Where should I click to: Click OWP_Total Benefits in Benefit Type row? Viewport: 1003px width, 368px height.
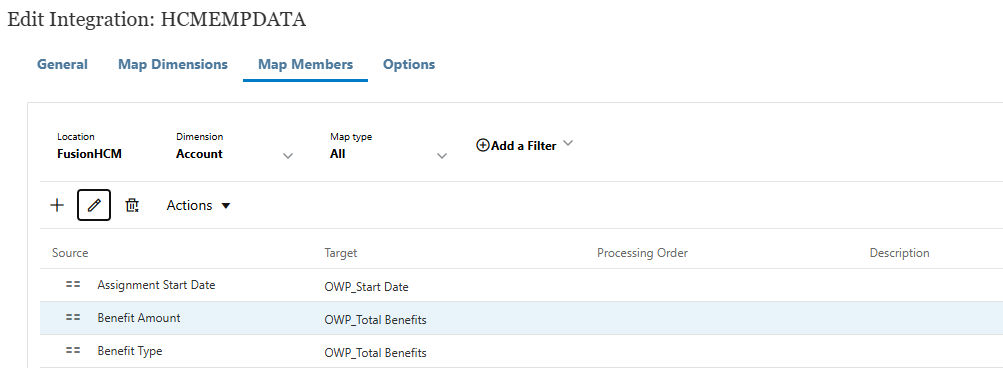(x=375, y=353)
